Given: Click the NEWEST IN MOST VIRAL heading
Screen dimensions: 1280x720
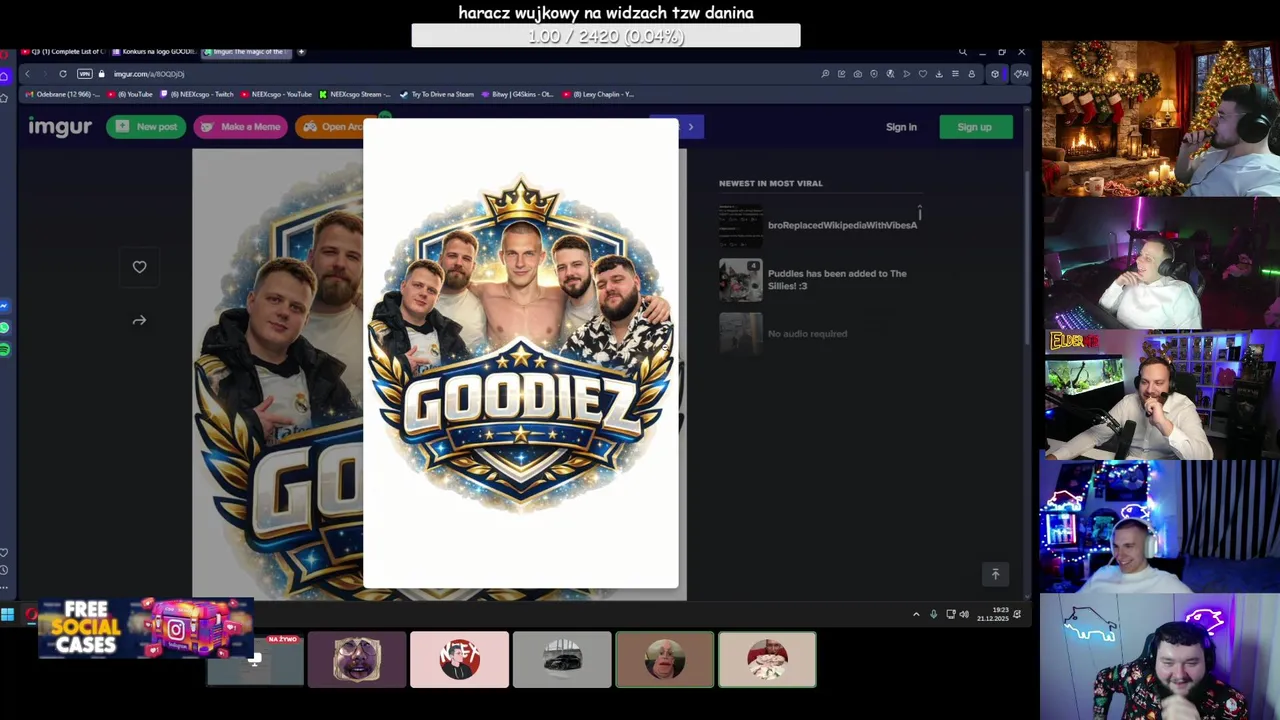Looking at the screenshot, I should tap(771, 183).
